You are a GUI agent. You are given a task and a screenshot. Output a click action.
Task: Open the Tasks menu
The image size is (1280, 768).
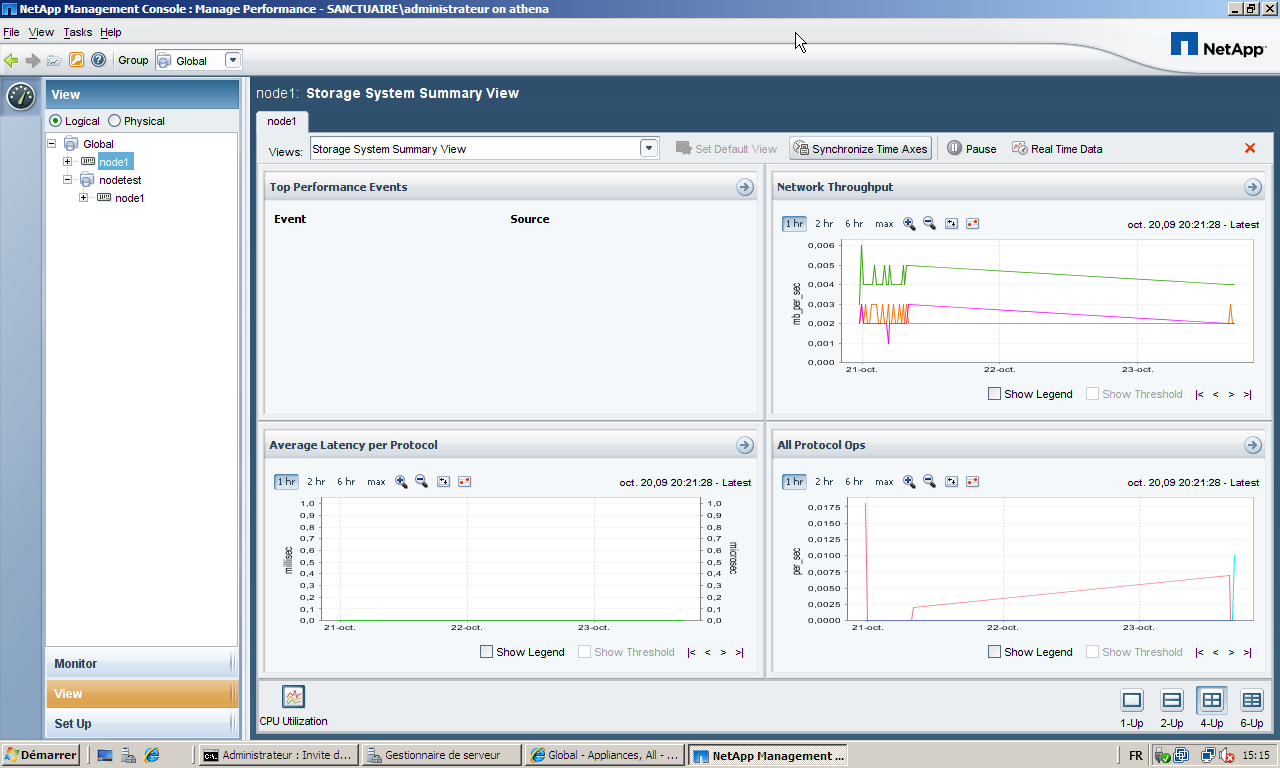(x=77, y=32)
